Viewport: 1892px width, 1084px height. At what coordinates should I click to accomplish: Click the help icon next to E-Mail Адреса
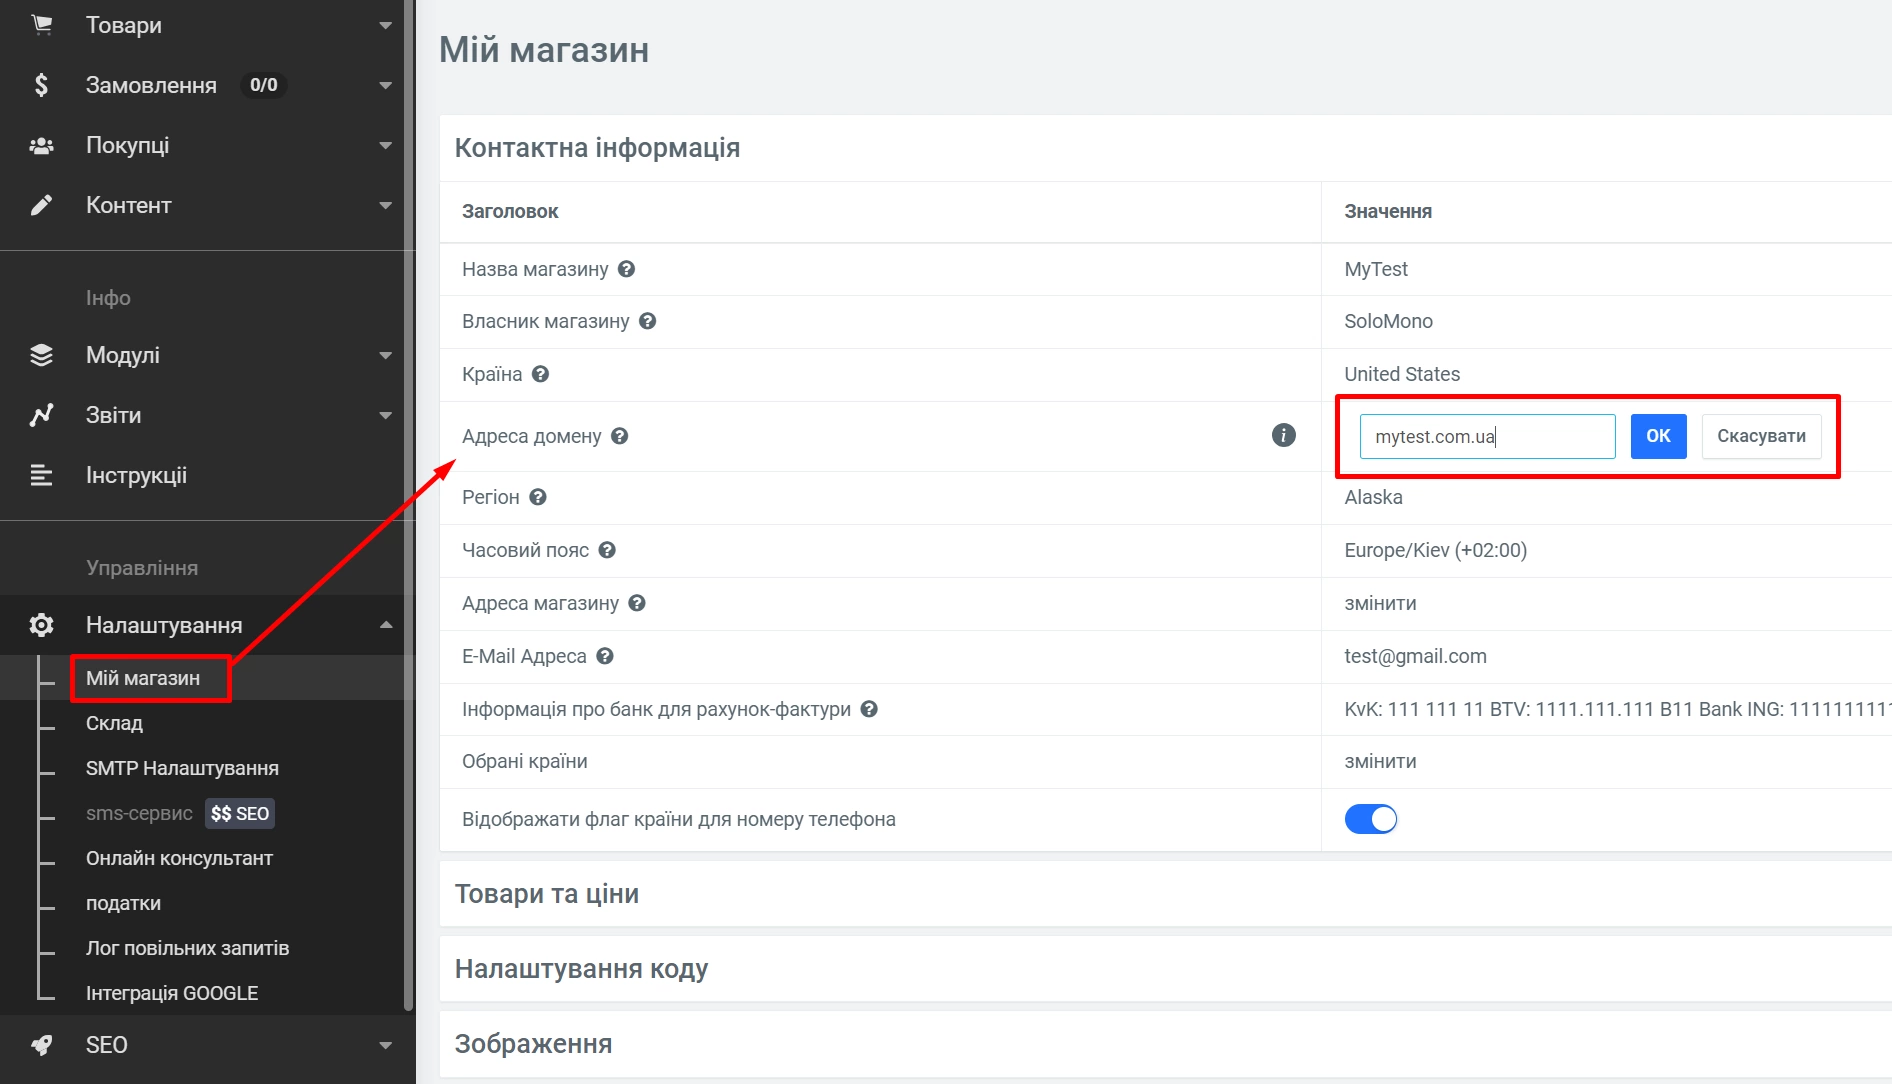(604, 656)
